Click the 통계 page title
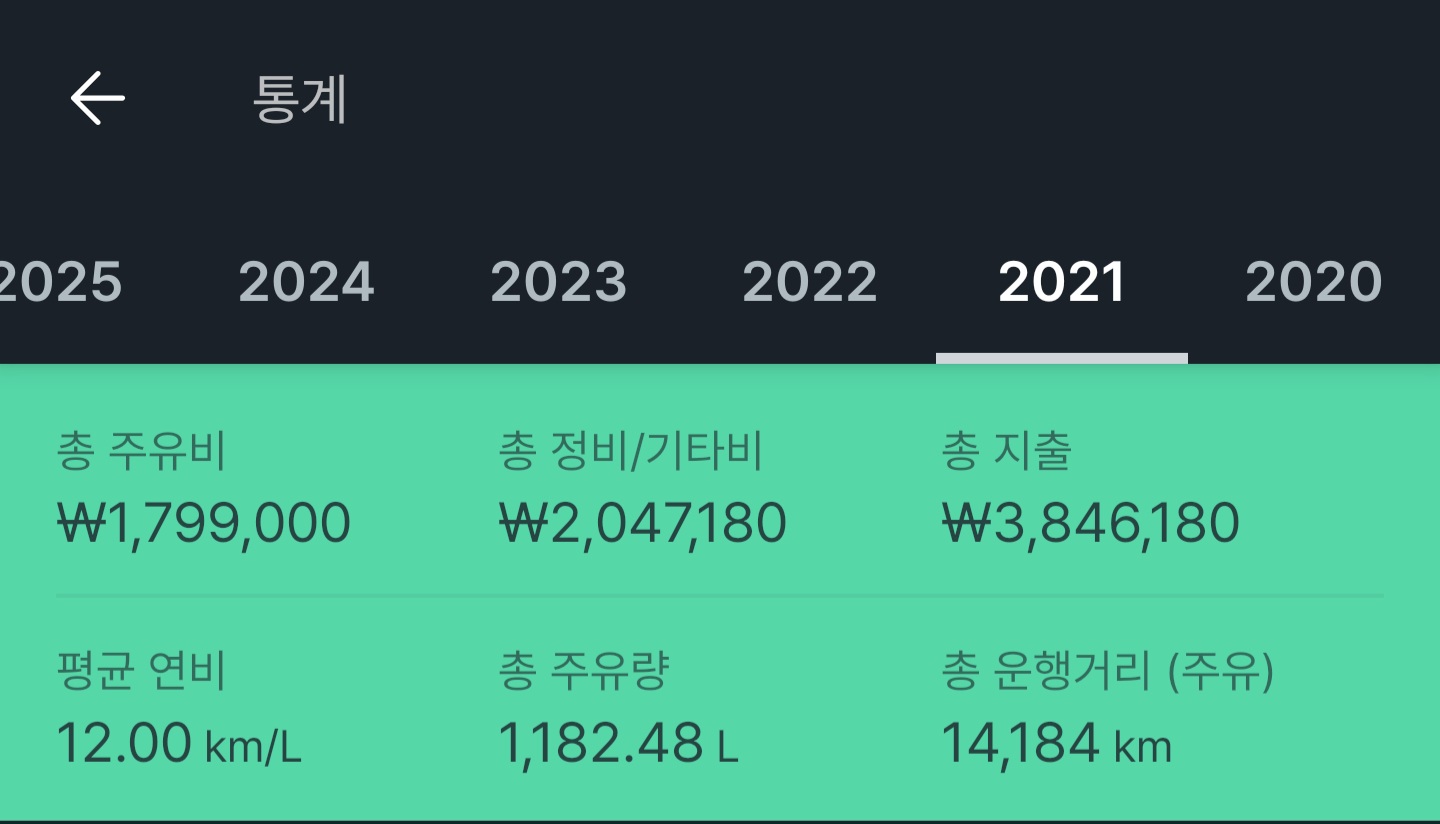The height and width of the screenshot is (824, 1440). click(x=299, y=100)
